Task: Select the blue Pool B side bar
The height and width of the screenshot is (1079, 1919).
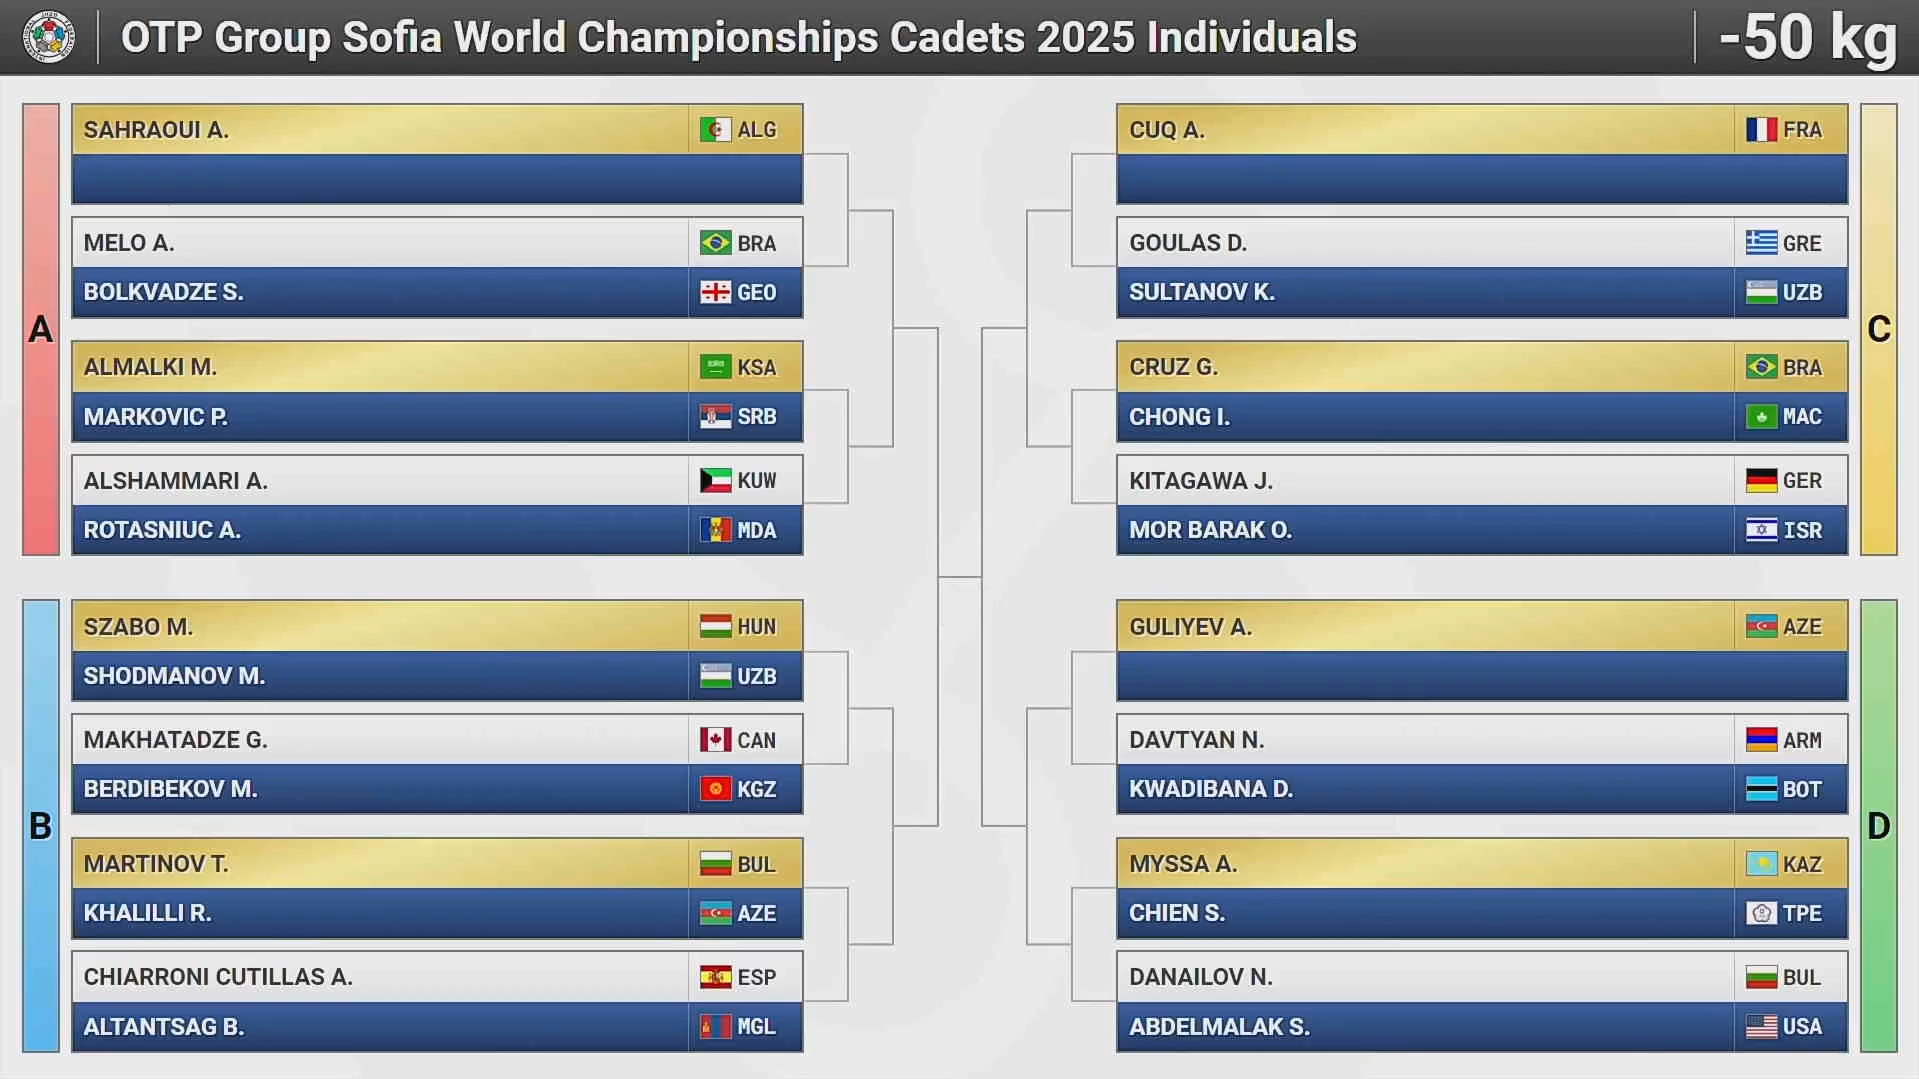Action: point(41,826)
